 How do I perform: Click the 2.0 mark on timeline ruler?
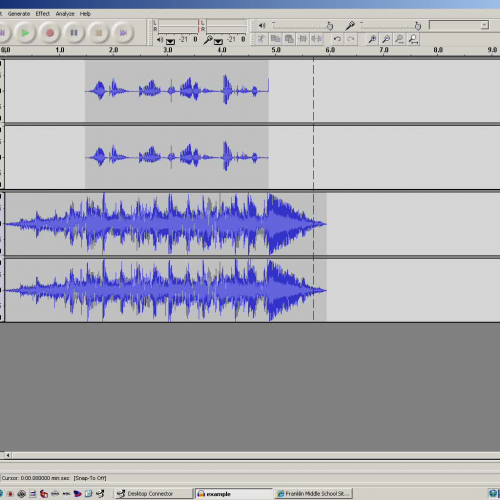click(x=114, y=50)
